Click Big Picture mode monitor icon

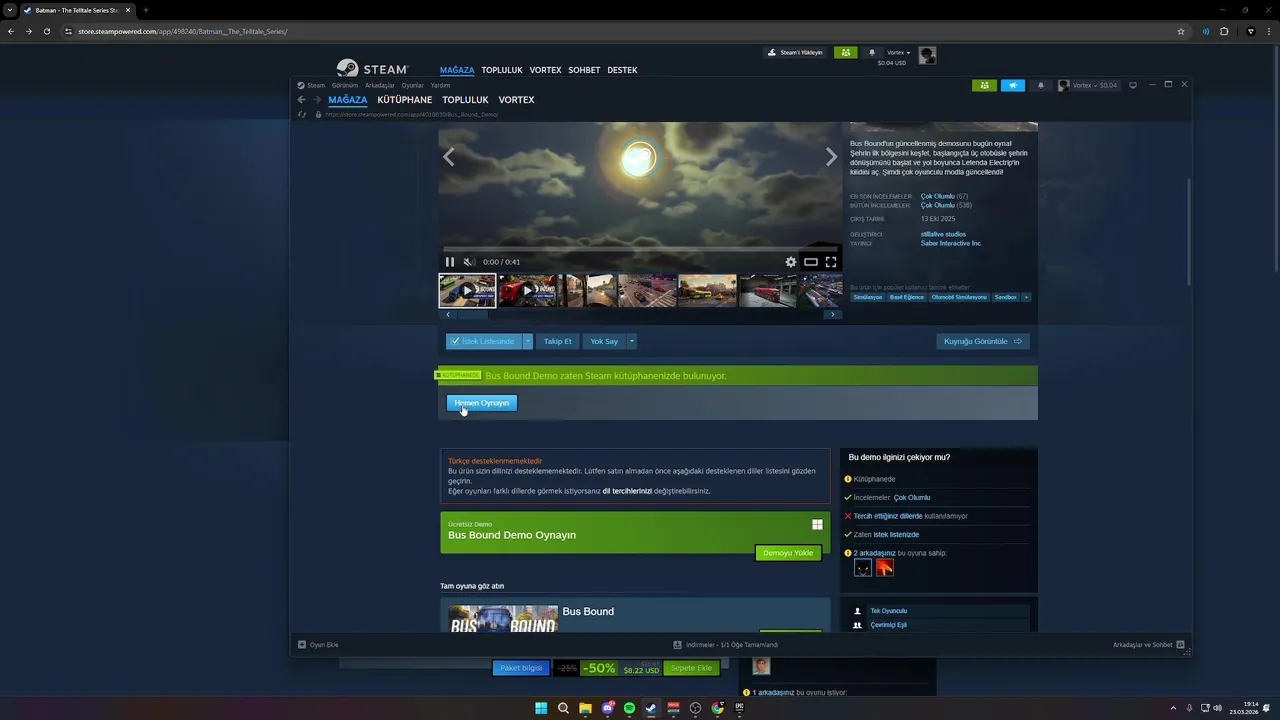point(1133,85)
